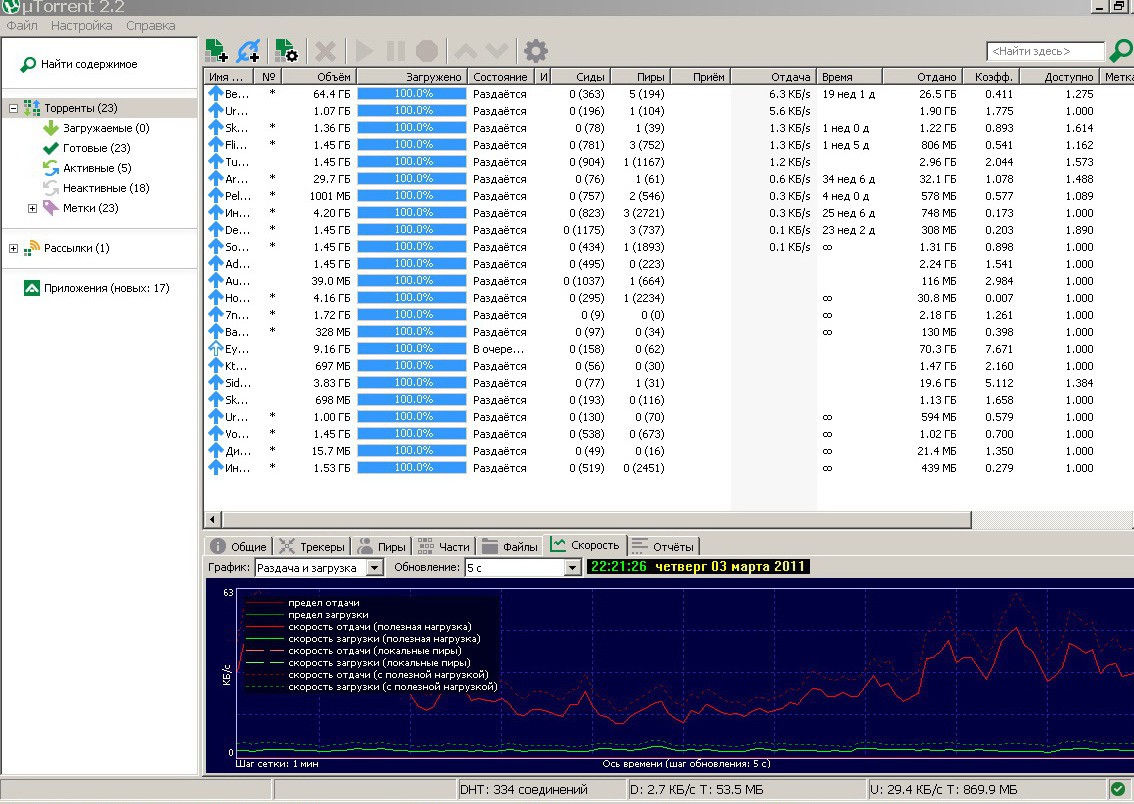Click progress bar of 9.16 ГБ torrent
This screenshot has width=1134, height=804.
click(x=412, y=348)
